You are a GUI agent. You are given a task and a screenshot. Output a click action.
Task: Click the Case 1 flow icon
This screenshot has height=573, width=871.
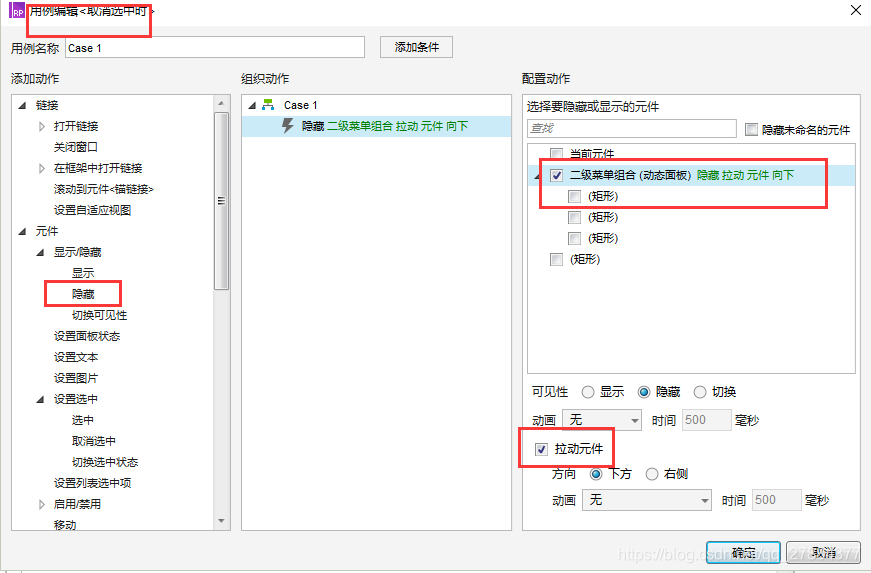268,104
